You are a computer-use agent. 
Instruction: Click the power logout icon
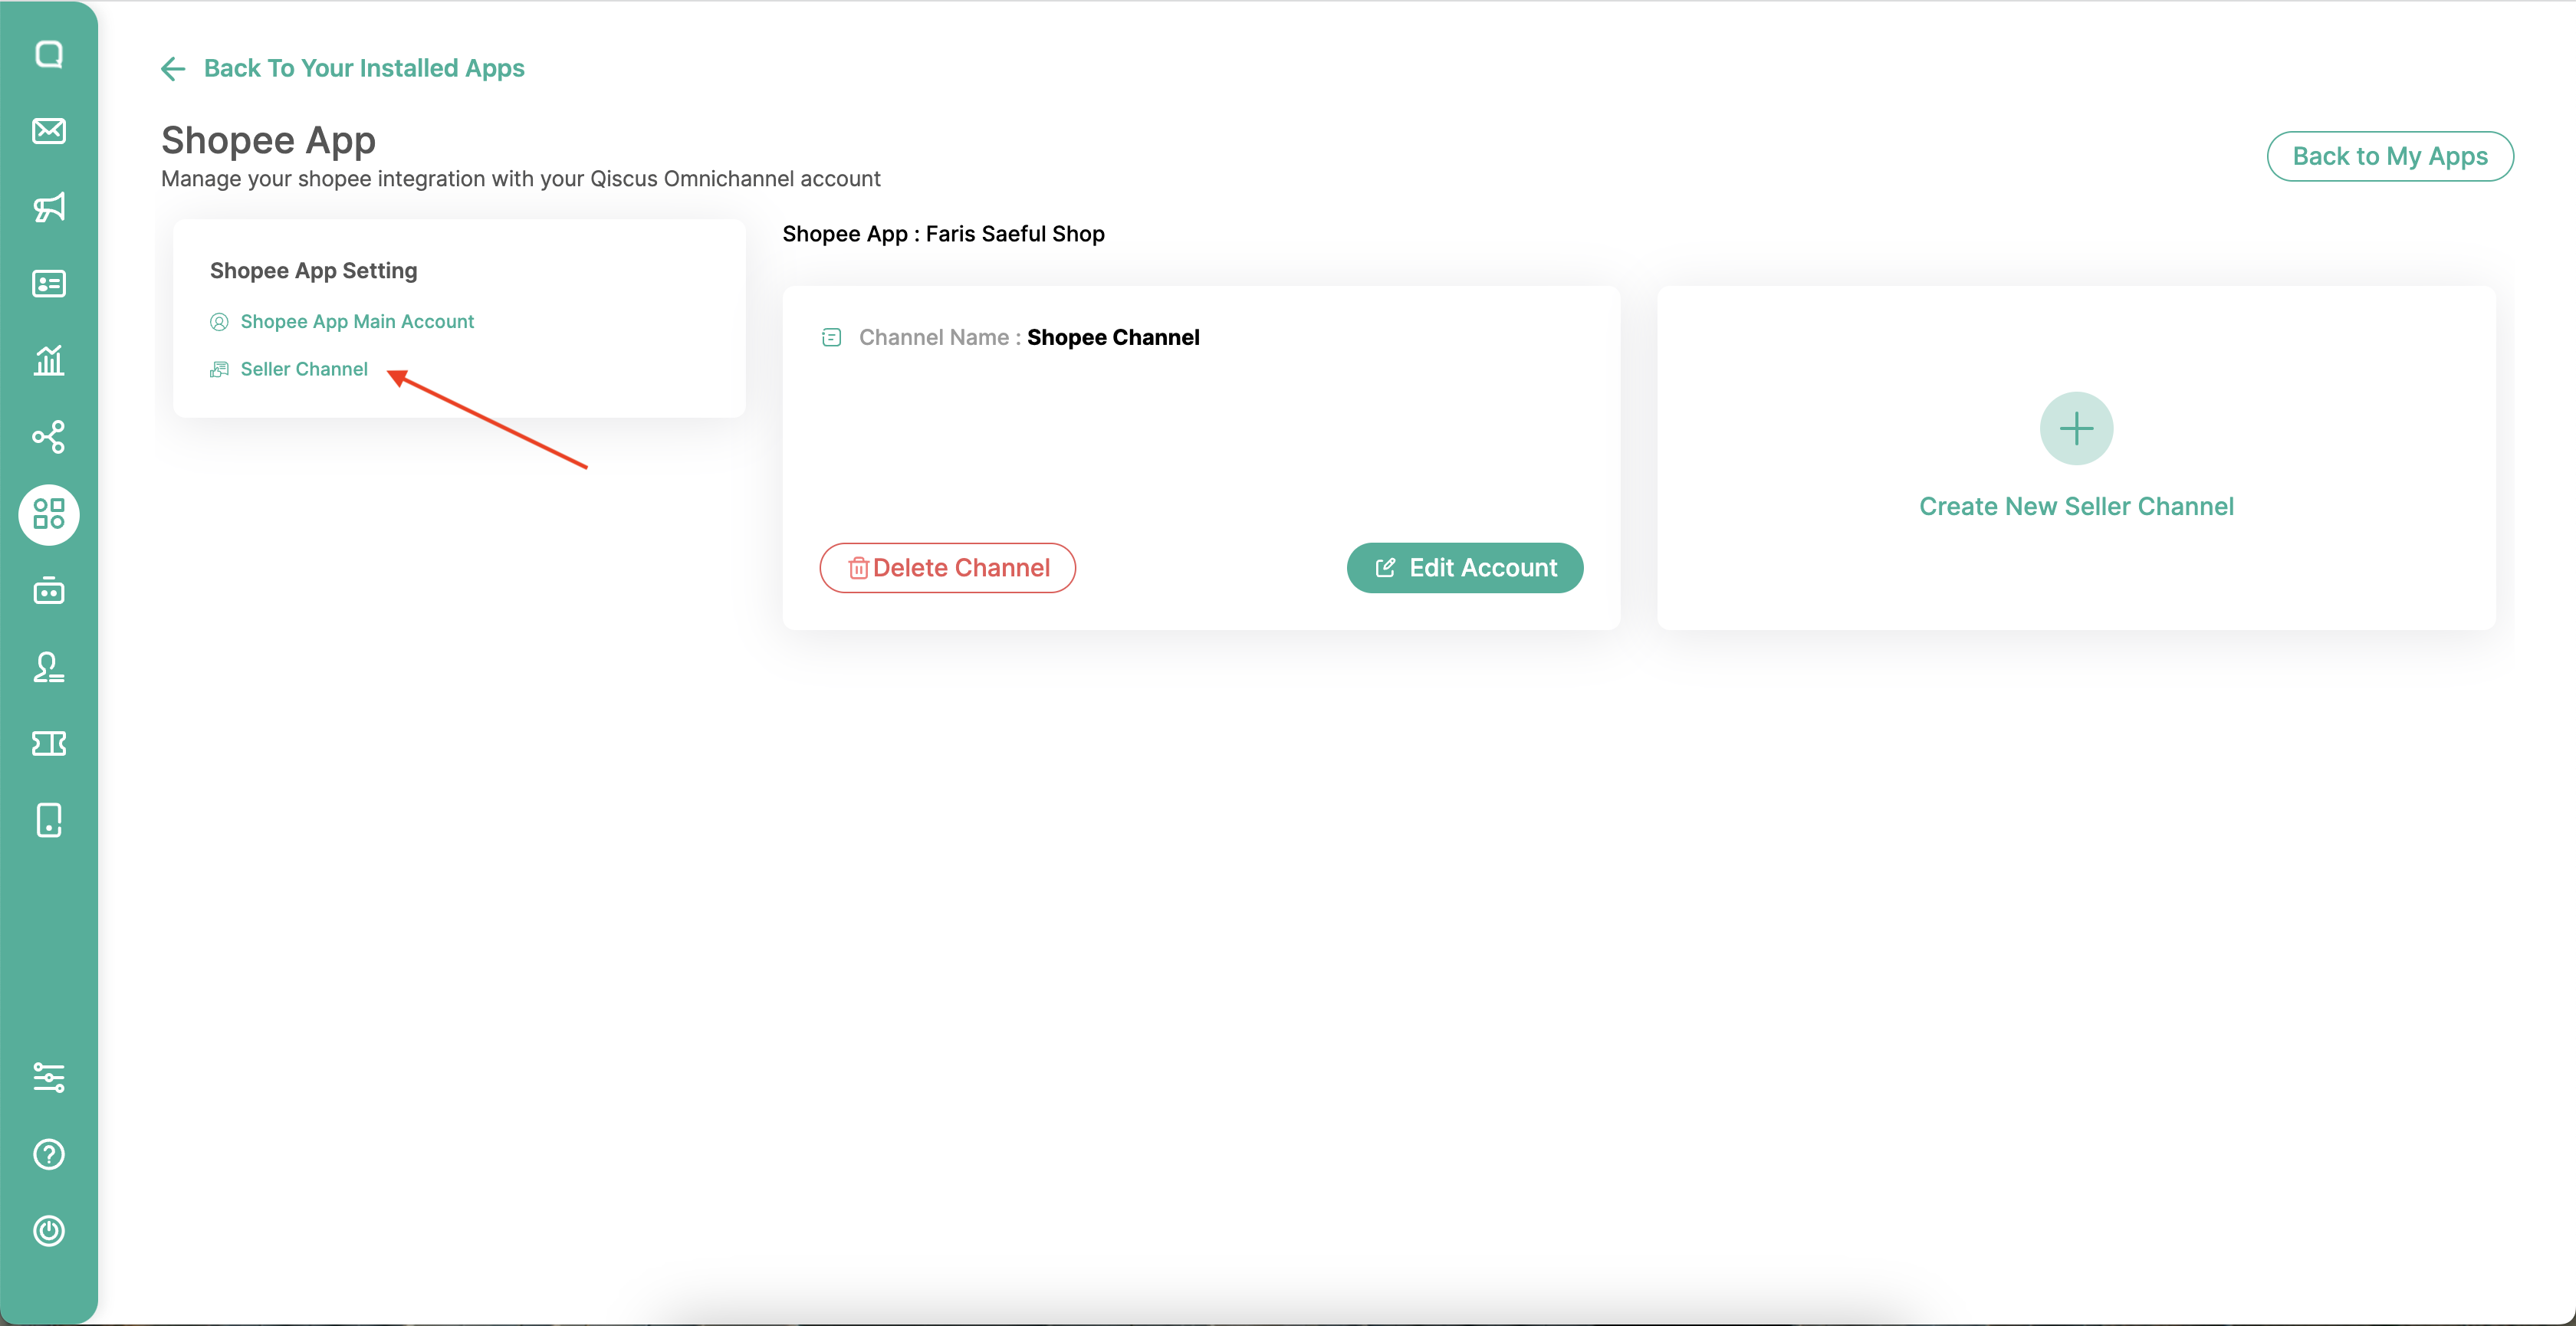tap(49, 1230)
